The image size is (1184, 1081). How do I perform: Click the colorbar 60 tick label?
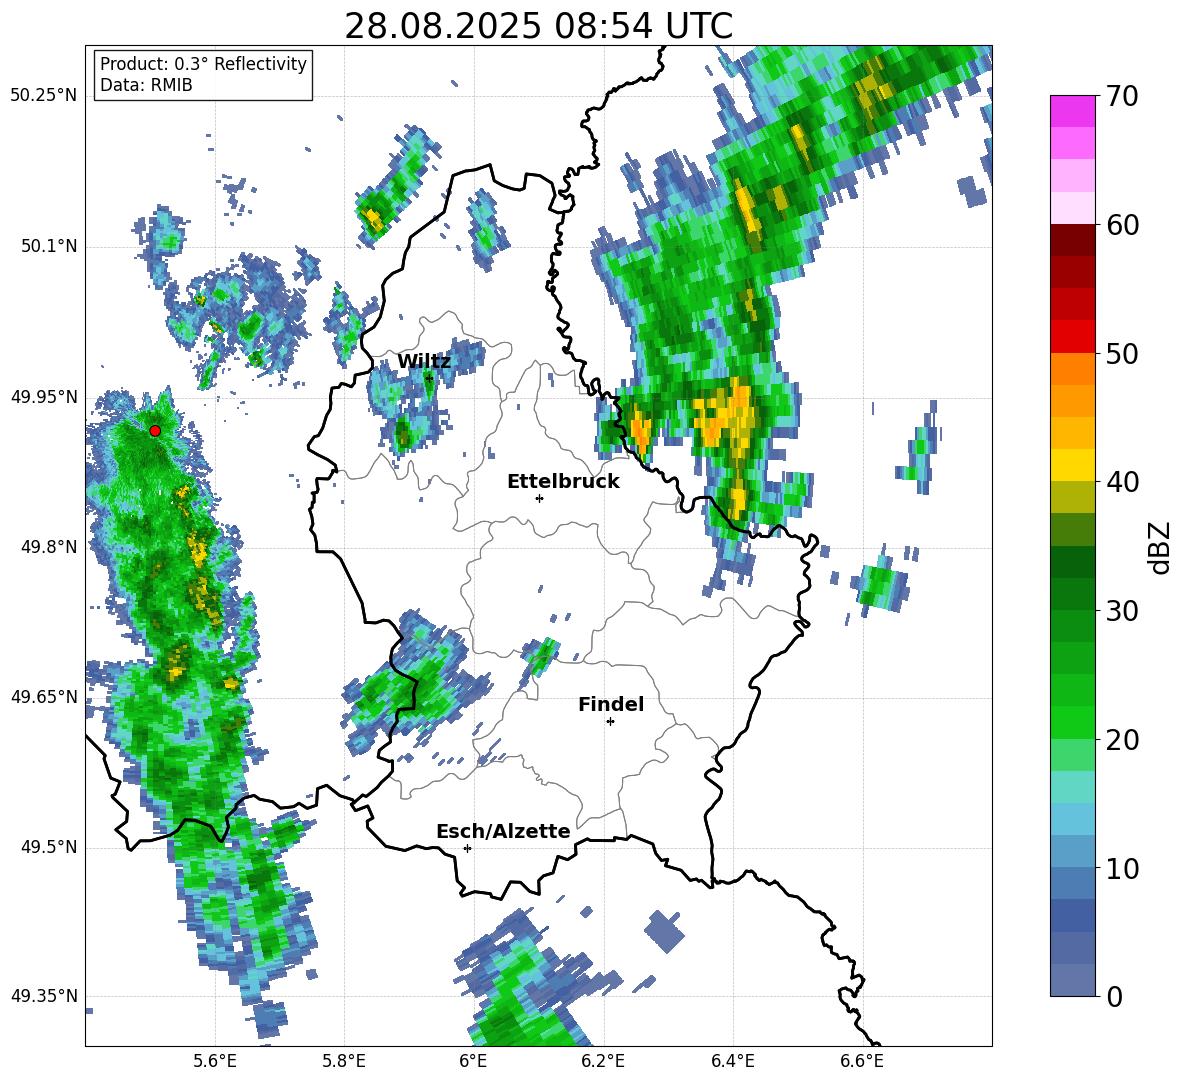pyautogui.click(x=1122, y=225)
